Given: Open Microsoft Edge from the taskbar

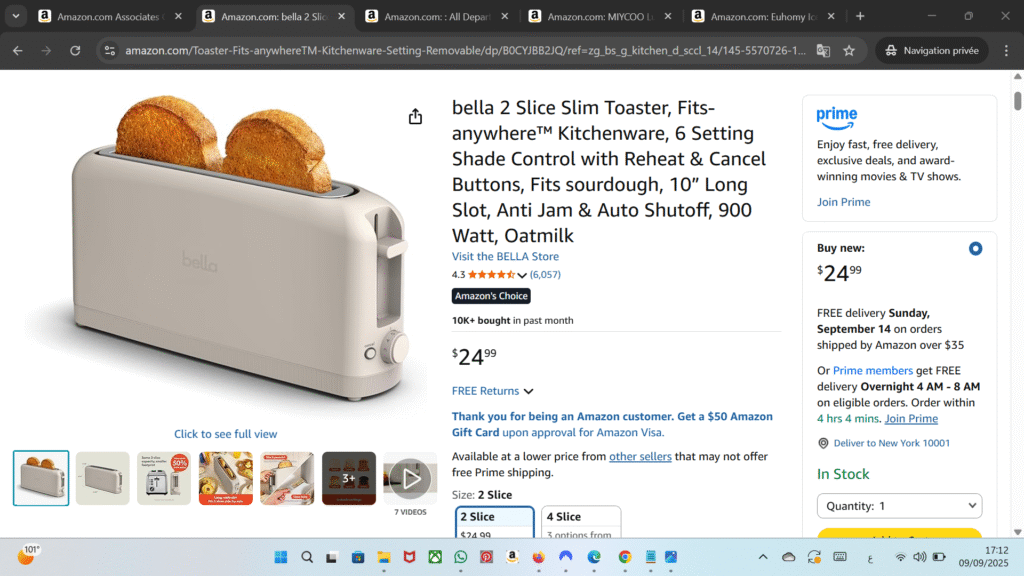Looking at the screenshot, I should click(x=593, y=557).
